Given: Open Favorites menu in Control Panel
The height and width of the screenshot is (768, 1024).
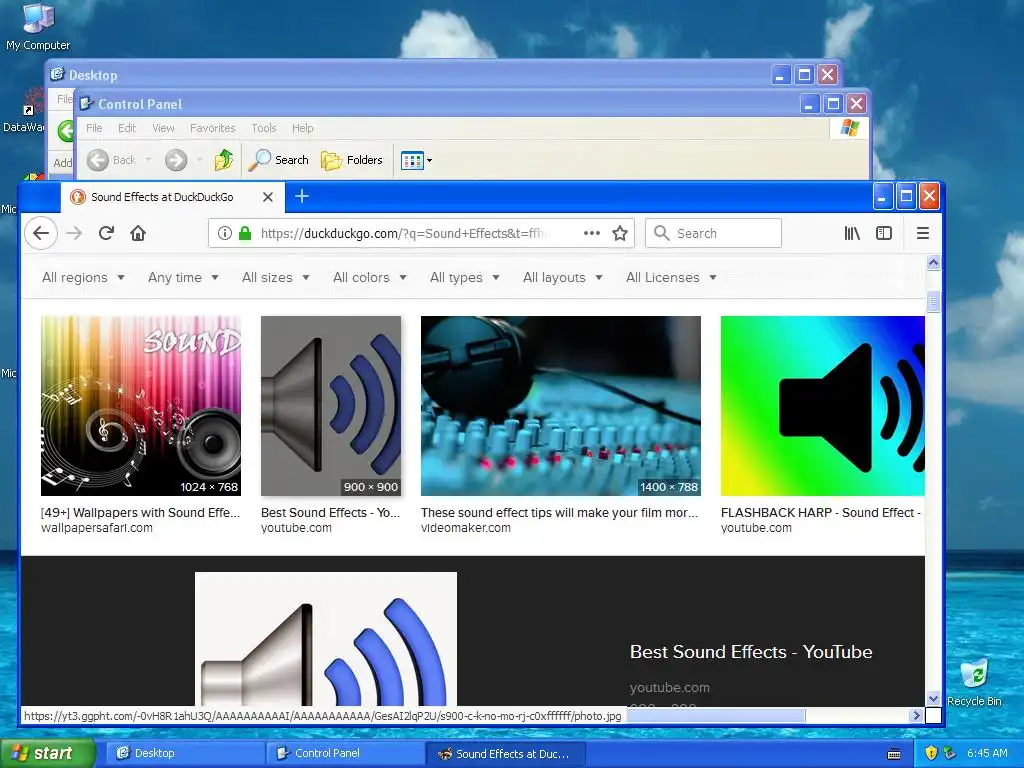Looking at the screenshot, I should [x=212, y=128].
